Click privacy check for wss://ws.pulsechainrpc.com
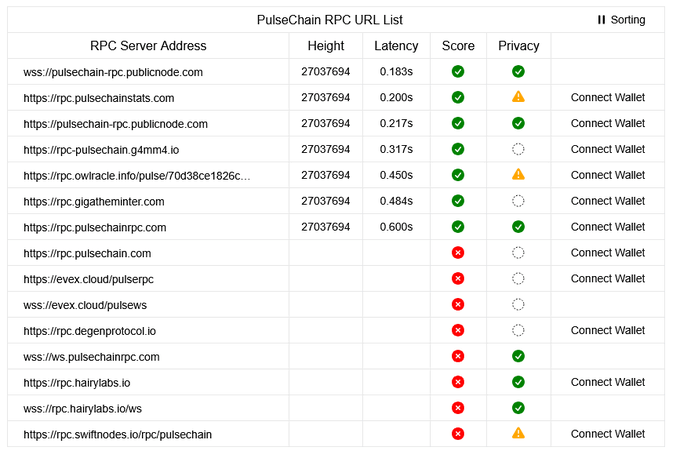 coord(518,357)
